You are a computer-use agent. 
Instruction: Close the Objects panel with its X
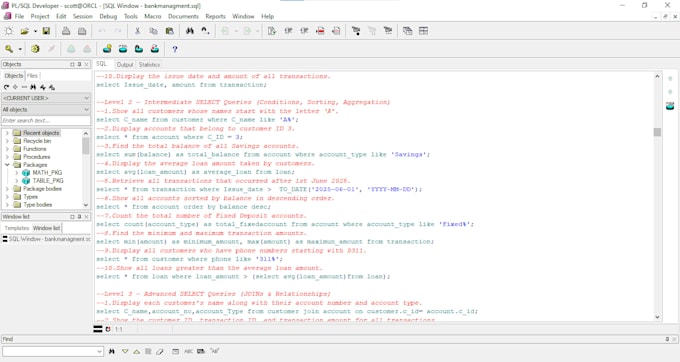(x=86, y=64)
